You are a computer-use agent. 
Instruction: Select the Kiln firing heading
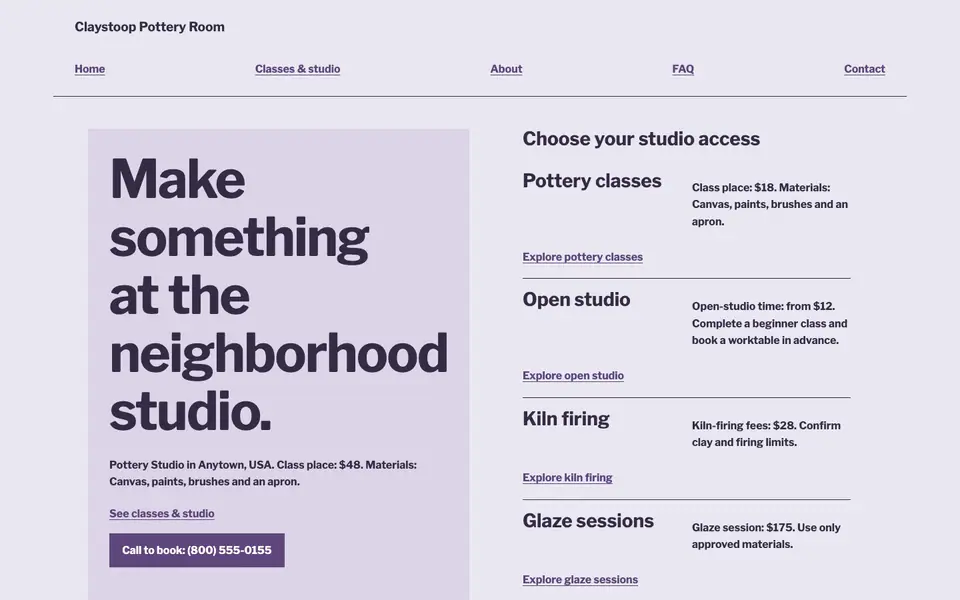click(566, 419)
